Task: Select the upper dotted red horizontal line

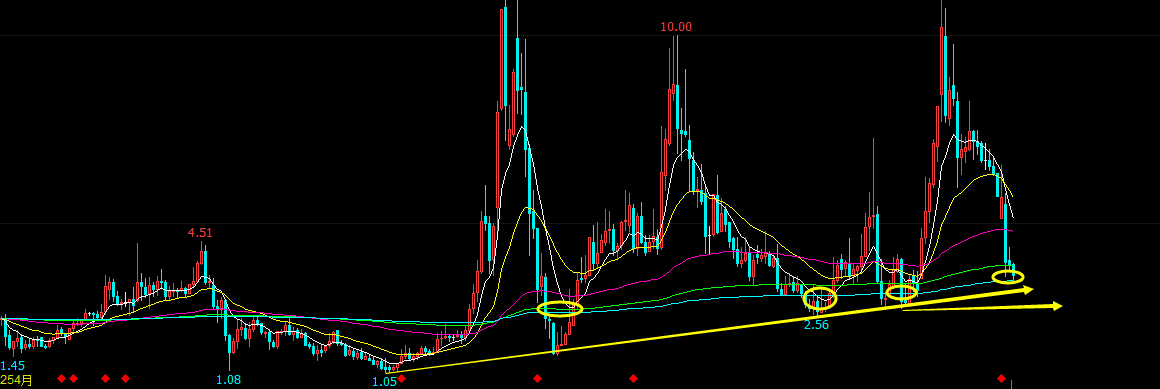Action: 580,35
